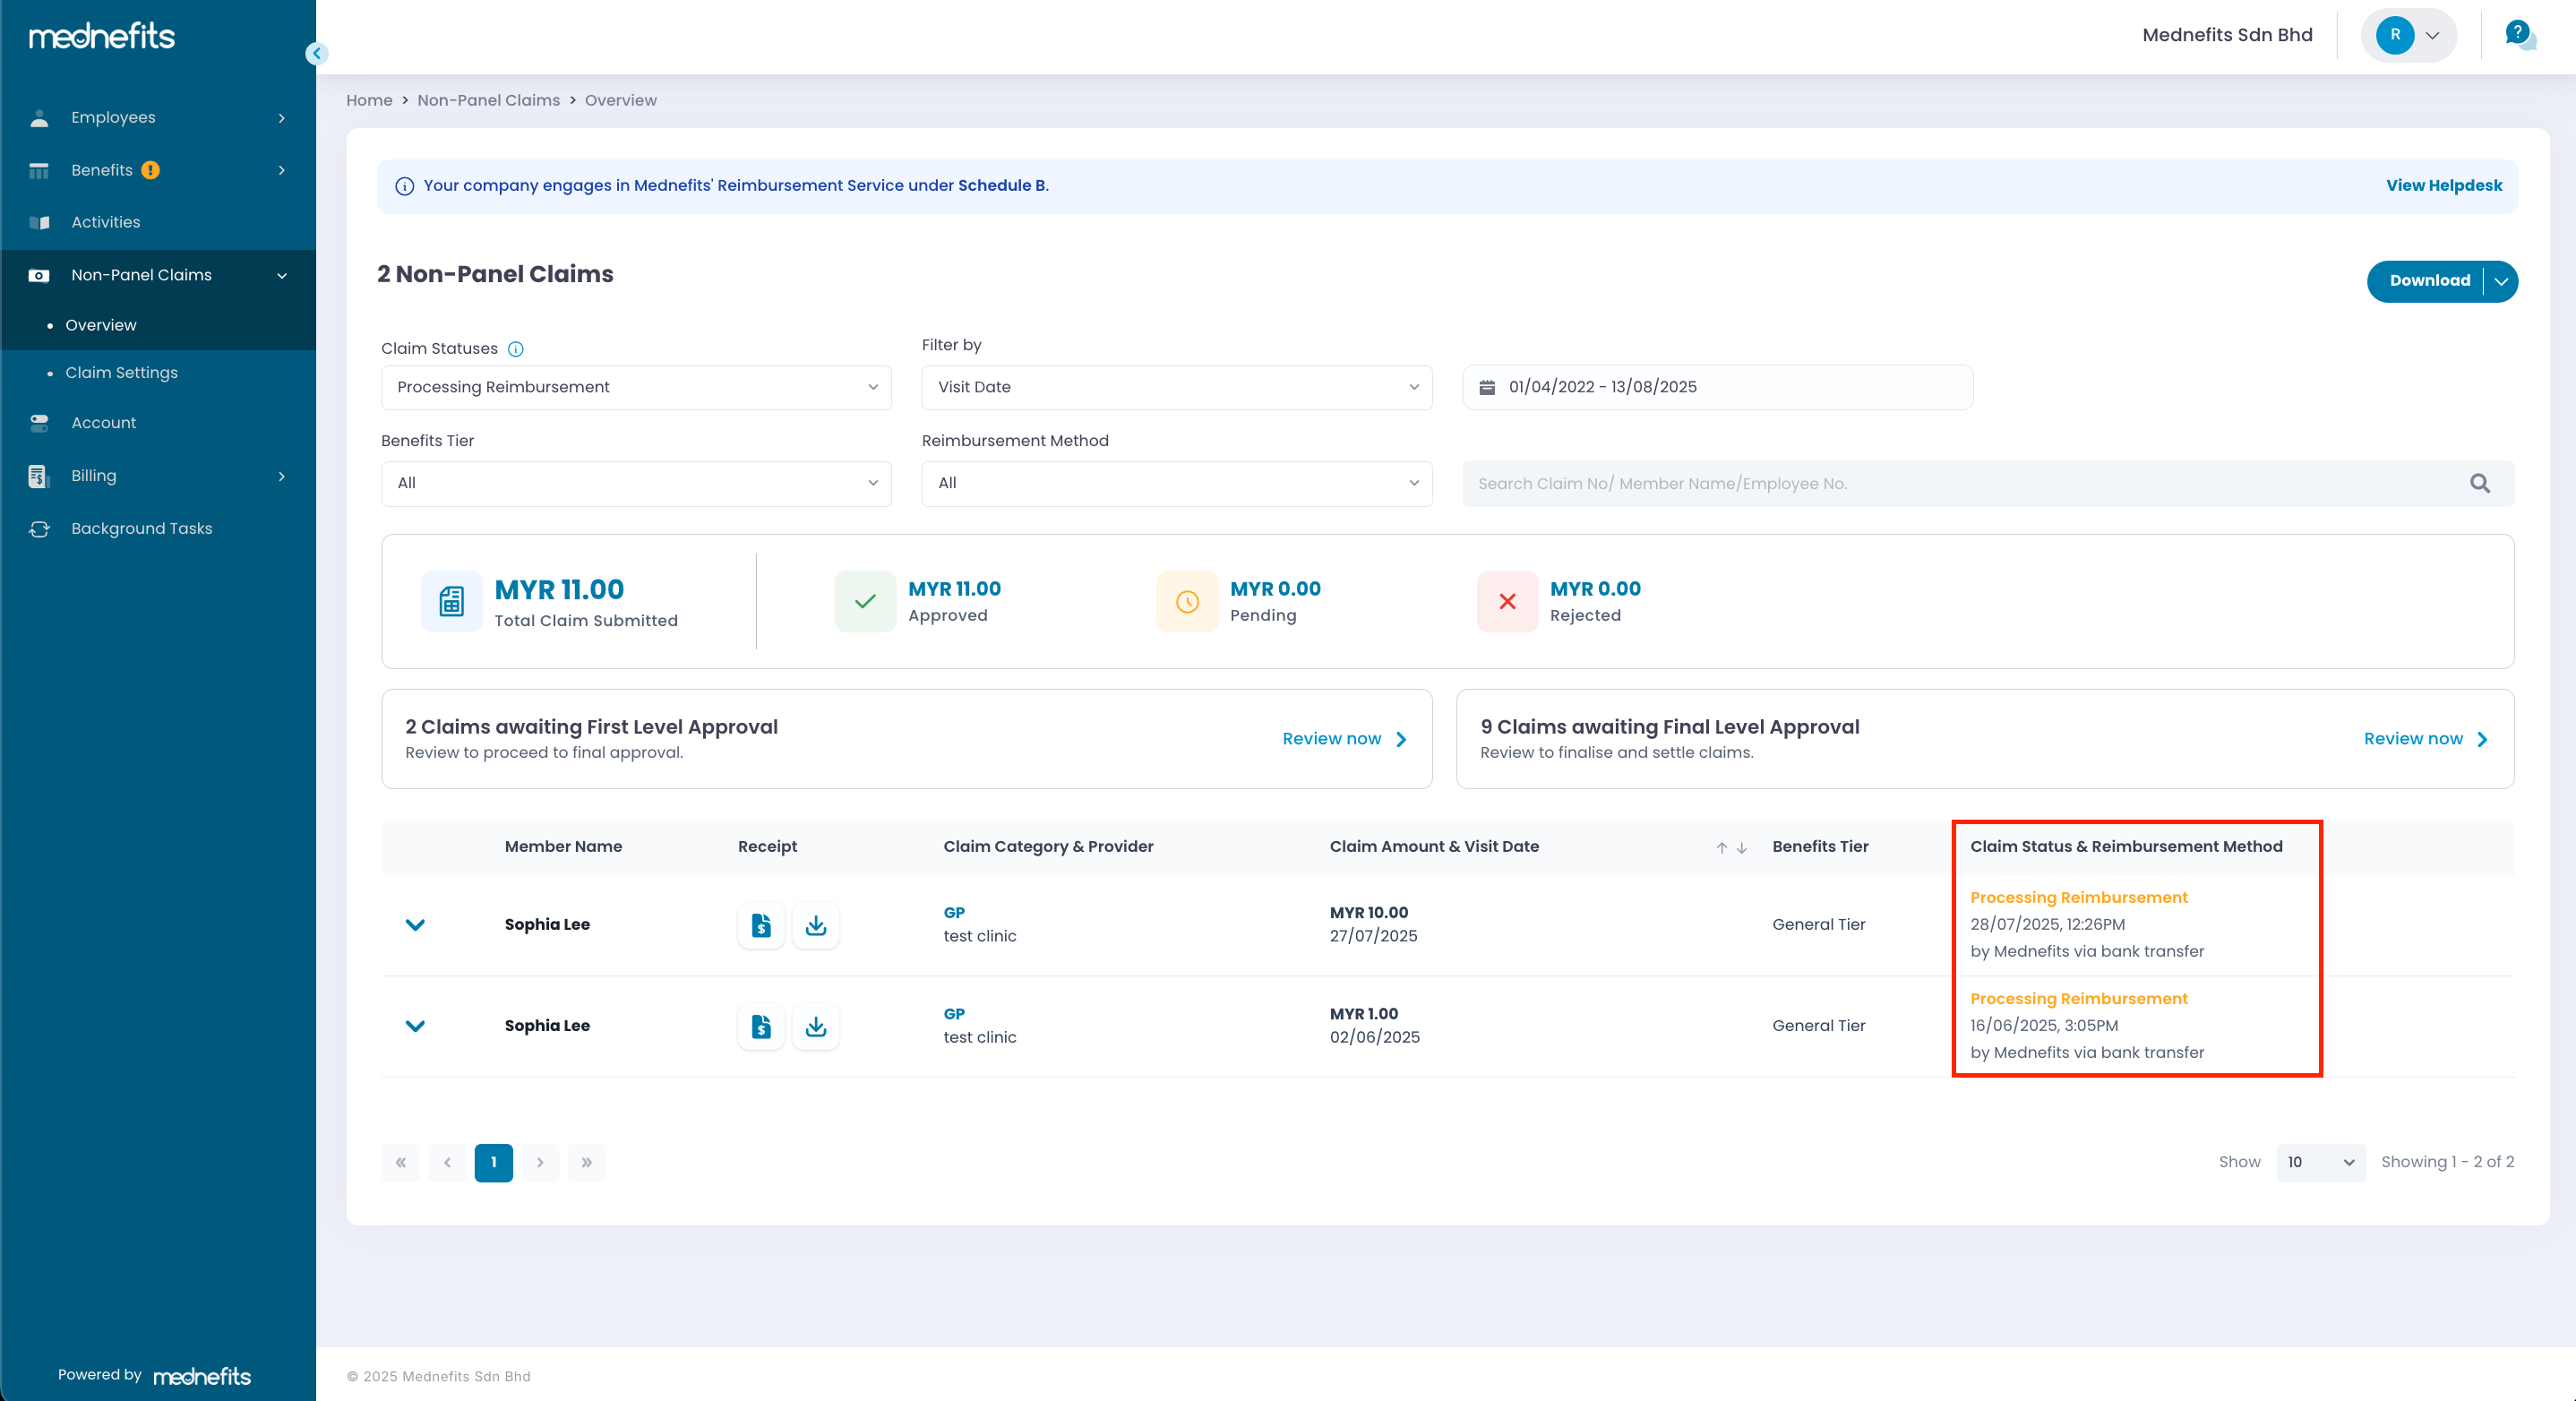Go to last page double-arrow
The image size is (2576, 1401).
coord(587,1163)
